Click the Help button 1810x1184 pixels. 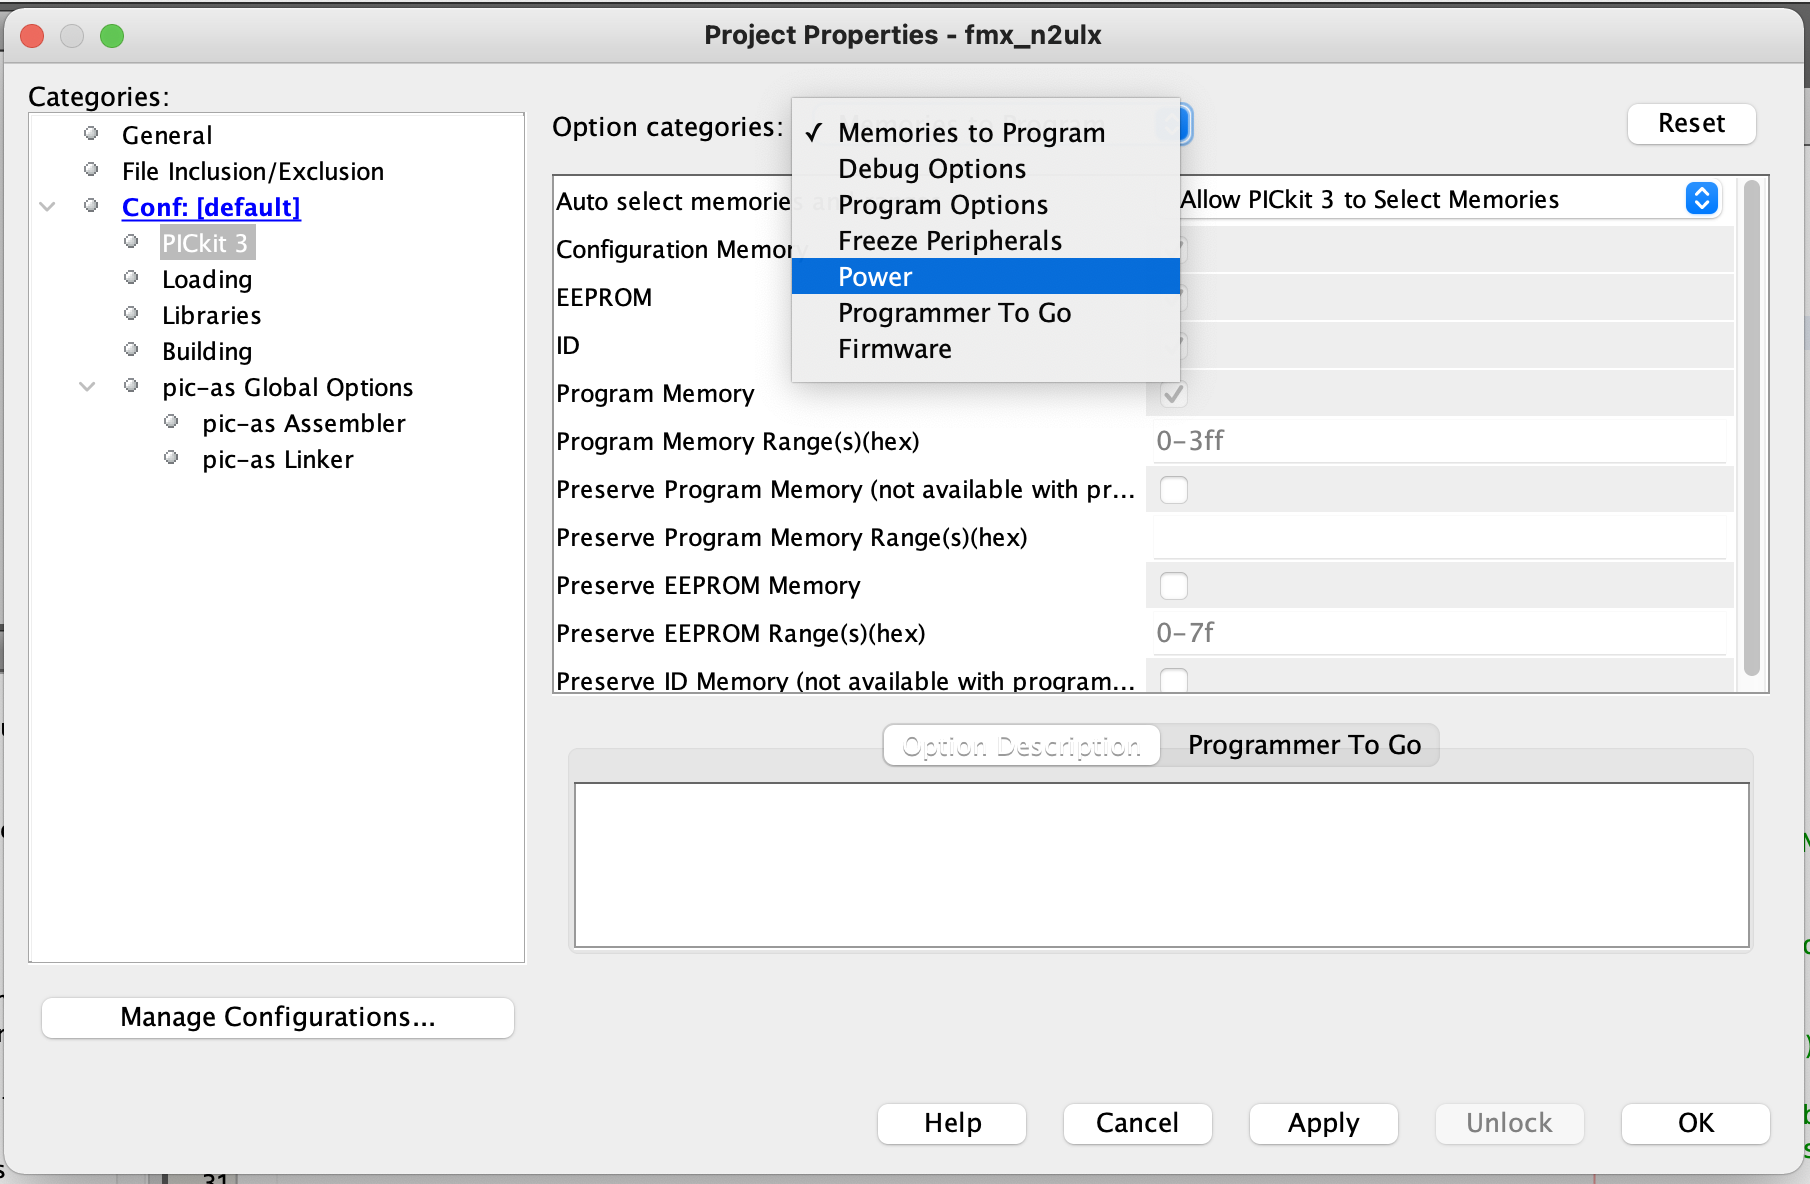point(951,1123)
